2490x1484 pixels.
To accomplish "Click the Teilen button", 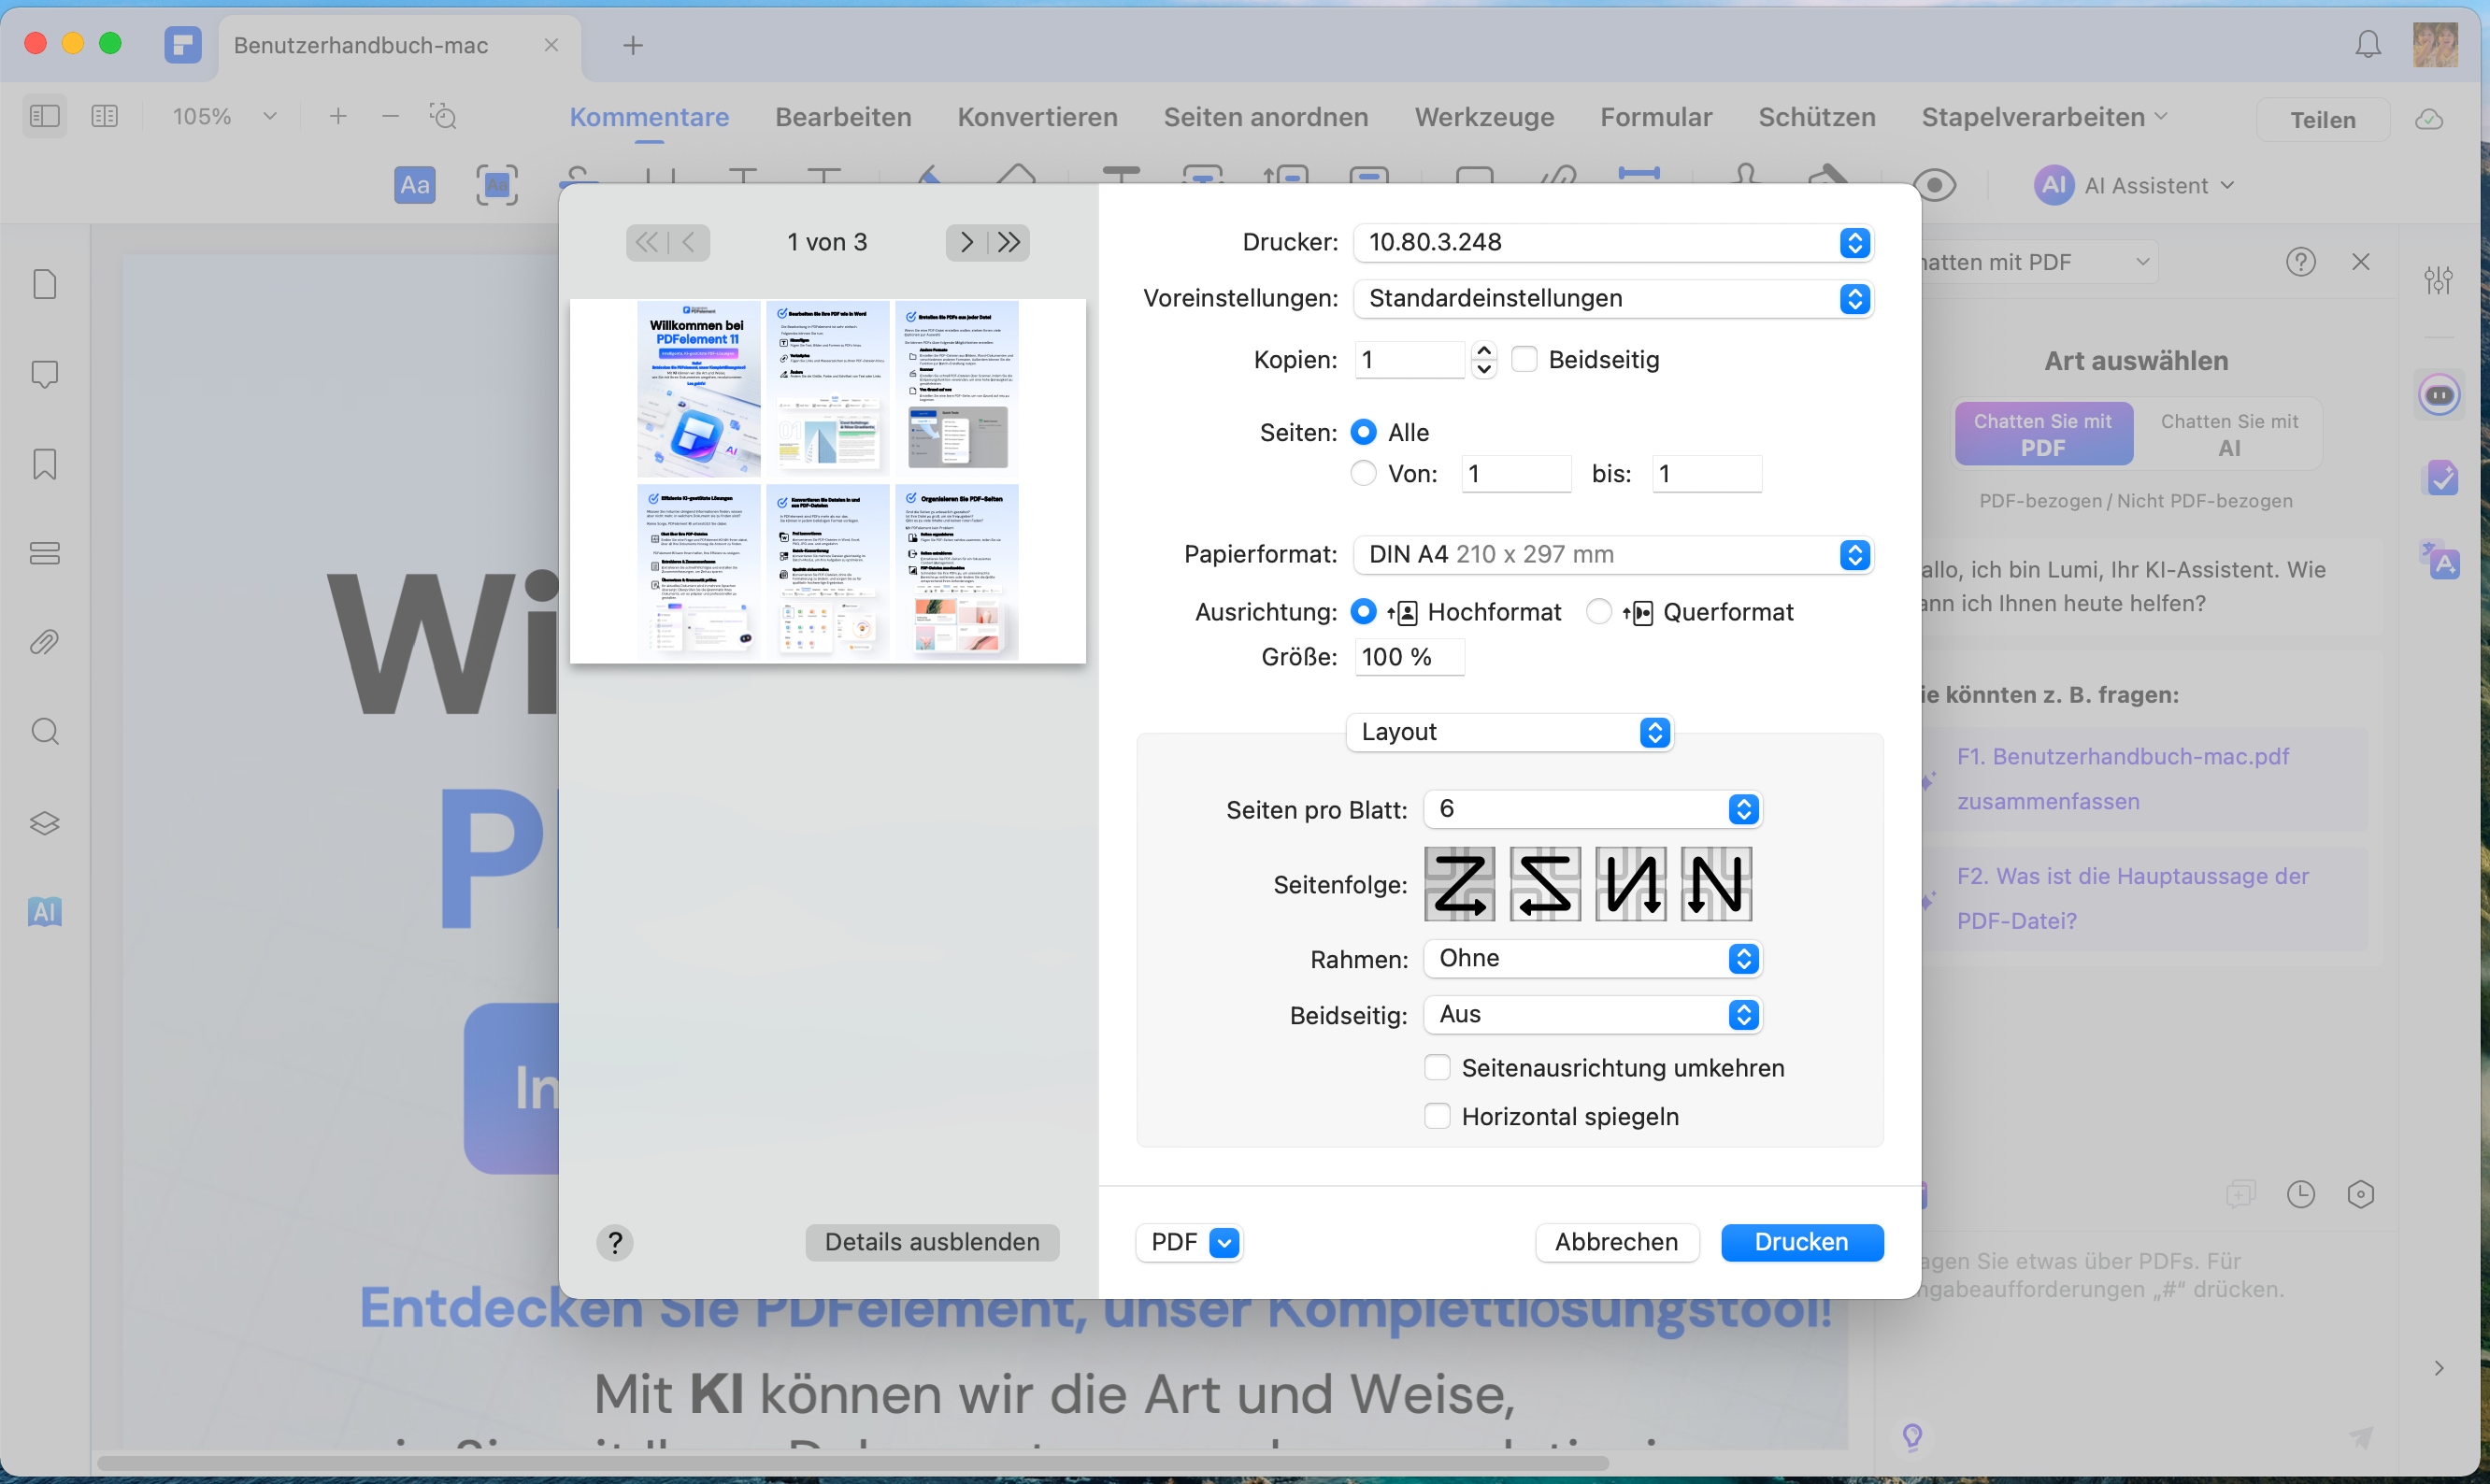I will (2323, 120).
